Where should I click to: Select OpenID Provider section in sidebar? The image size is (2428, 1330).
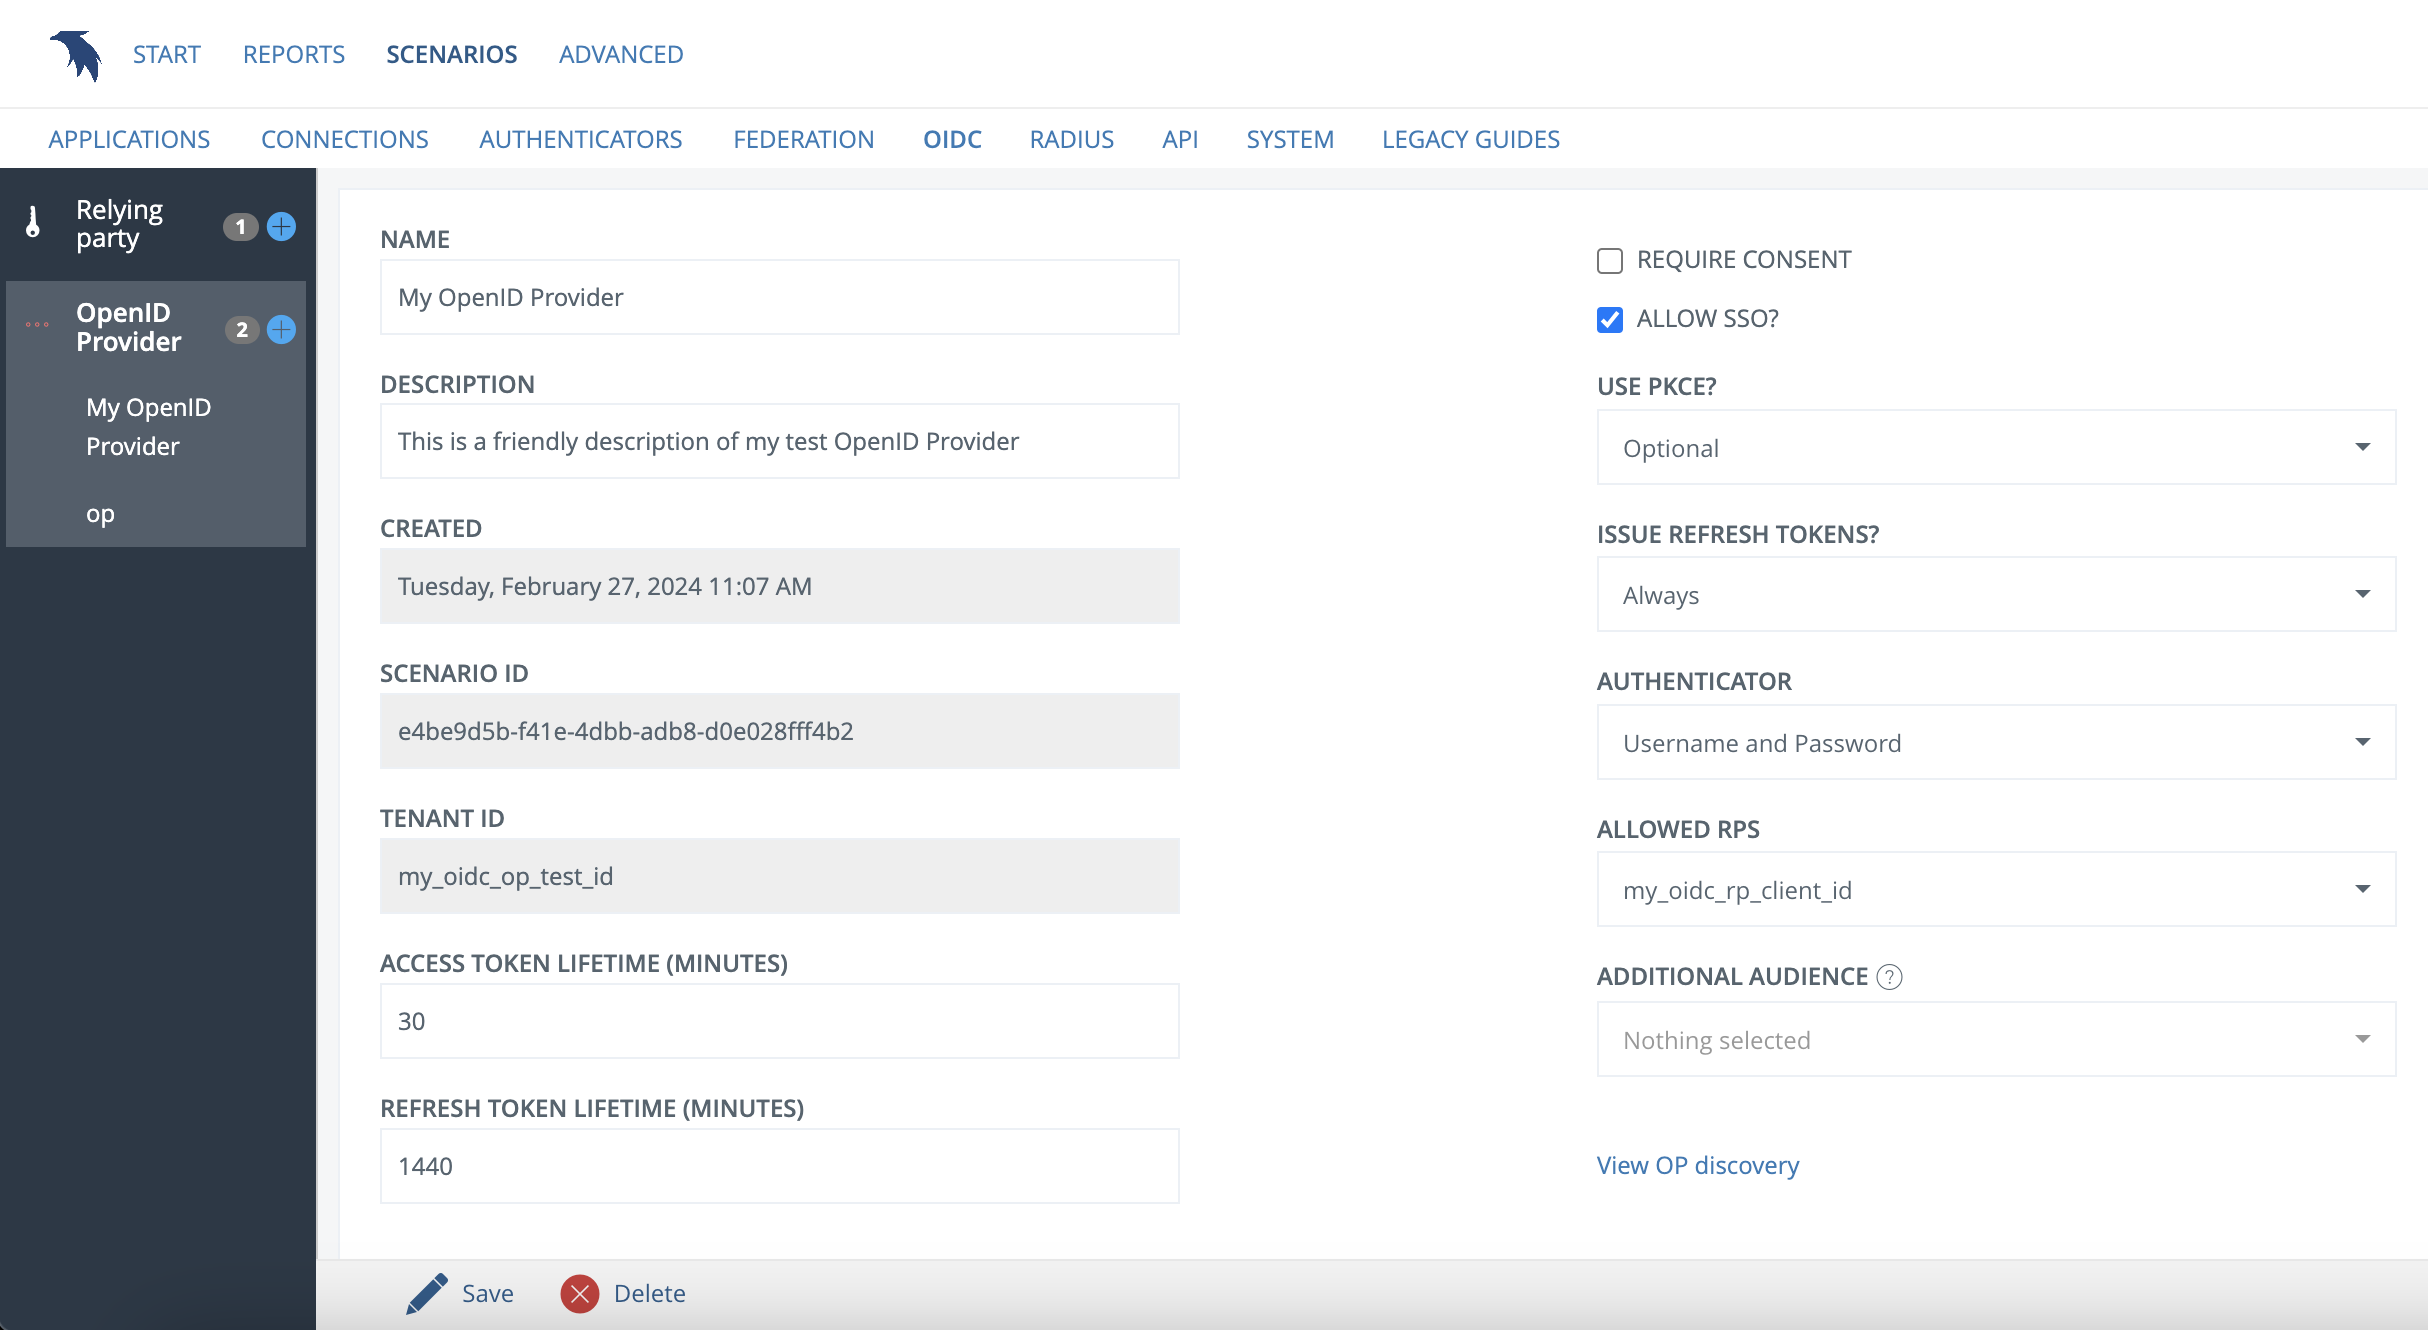pos(129,327)
